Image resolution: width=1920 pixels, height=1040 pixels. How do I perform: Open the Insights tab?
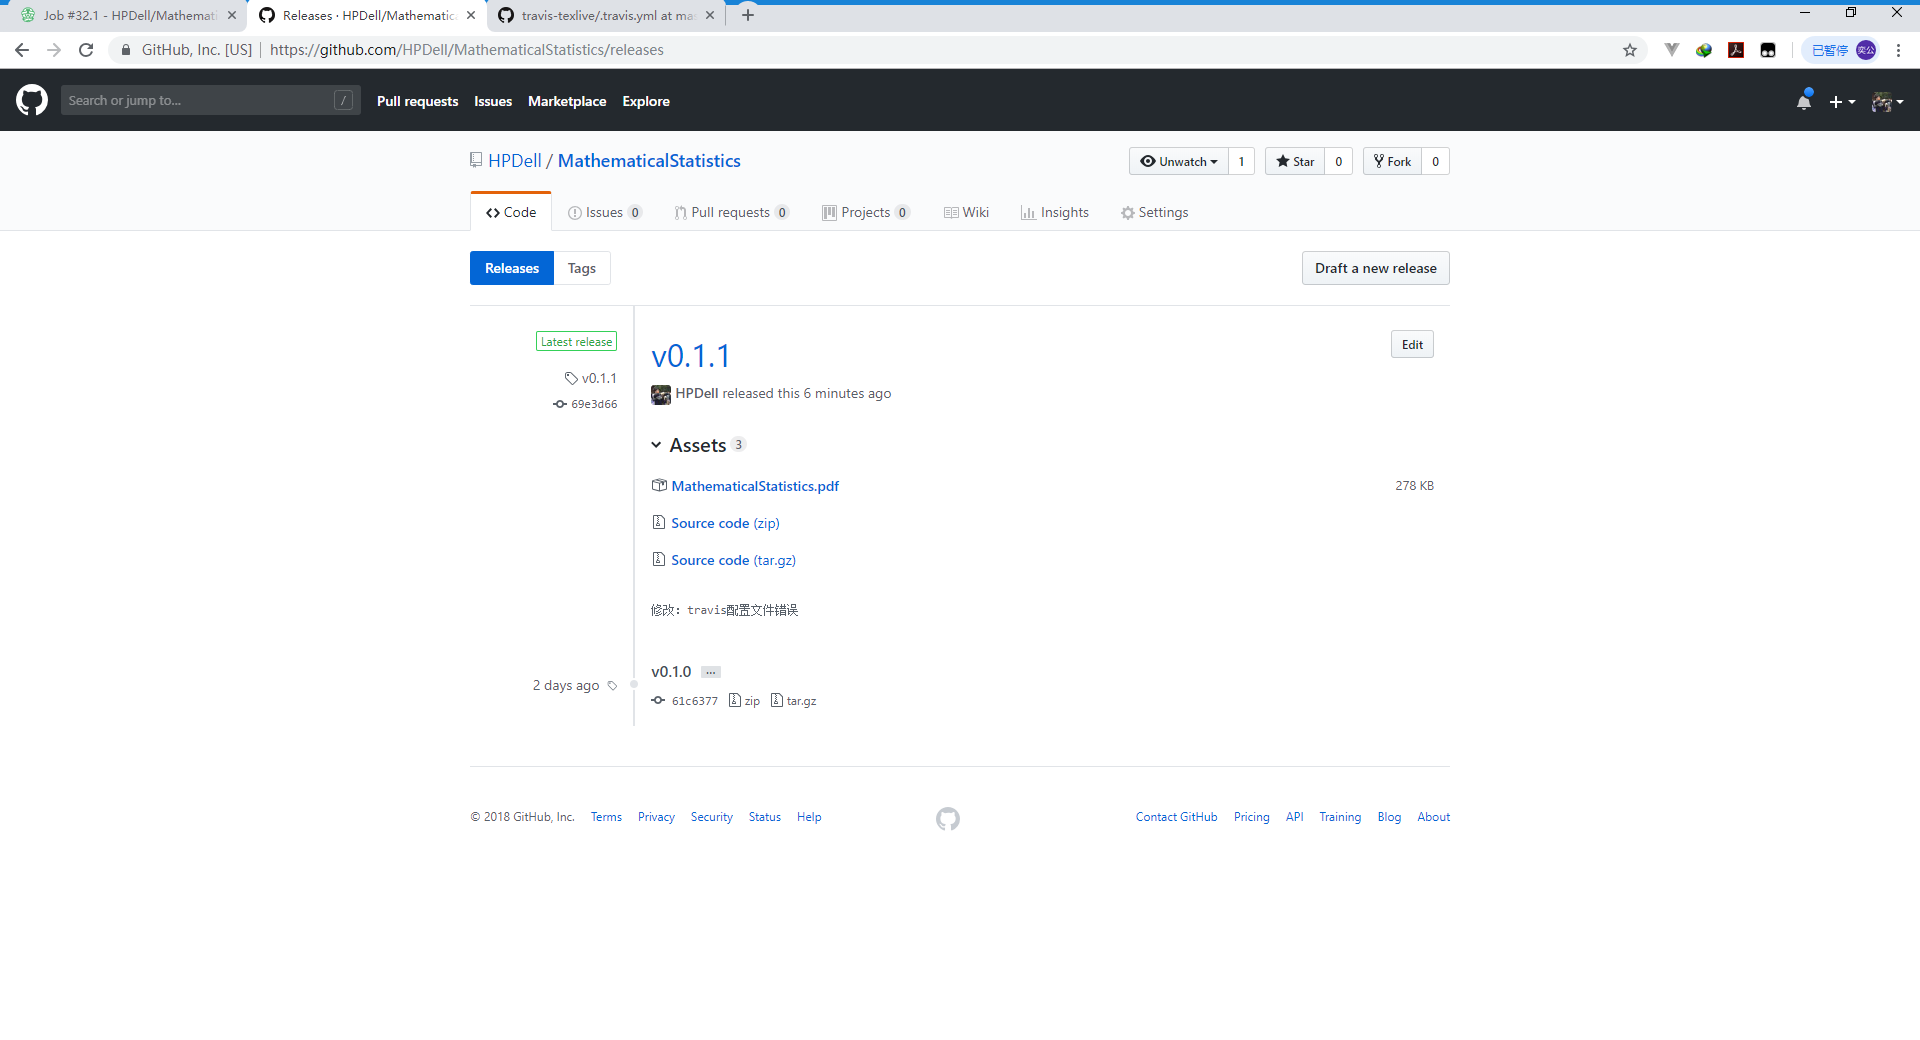pos(1054,212)
